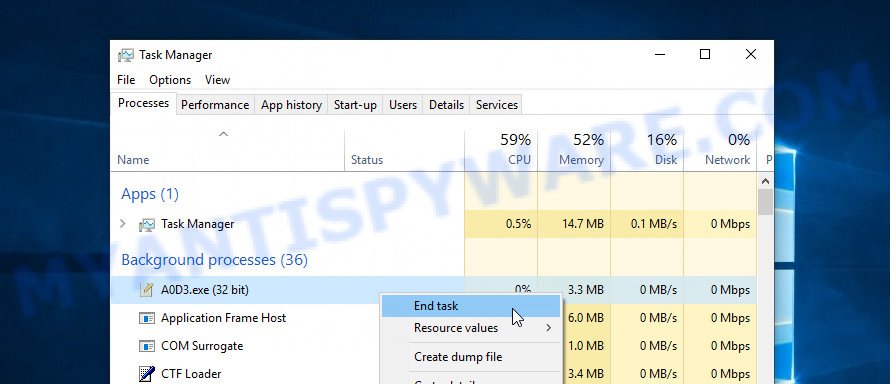Sort by the Disk column header

(x=647, y=151)
